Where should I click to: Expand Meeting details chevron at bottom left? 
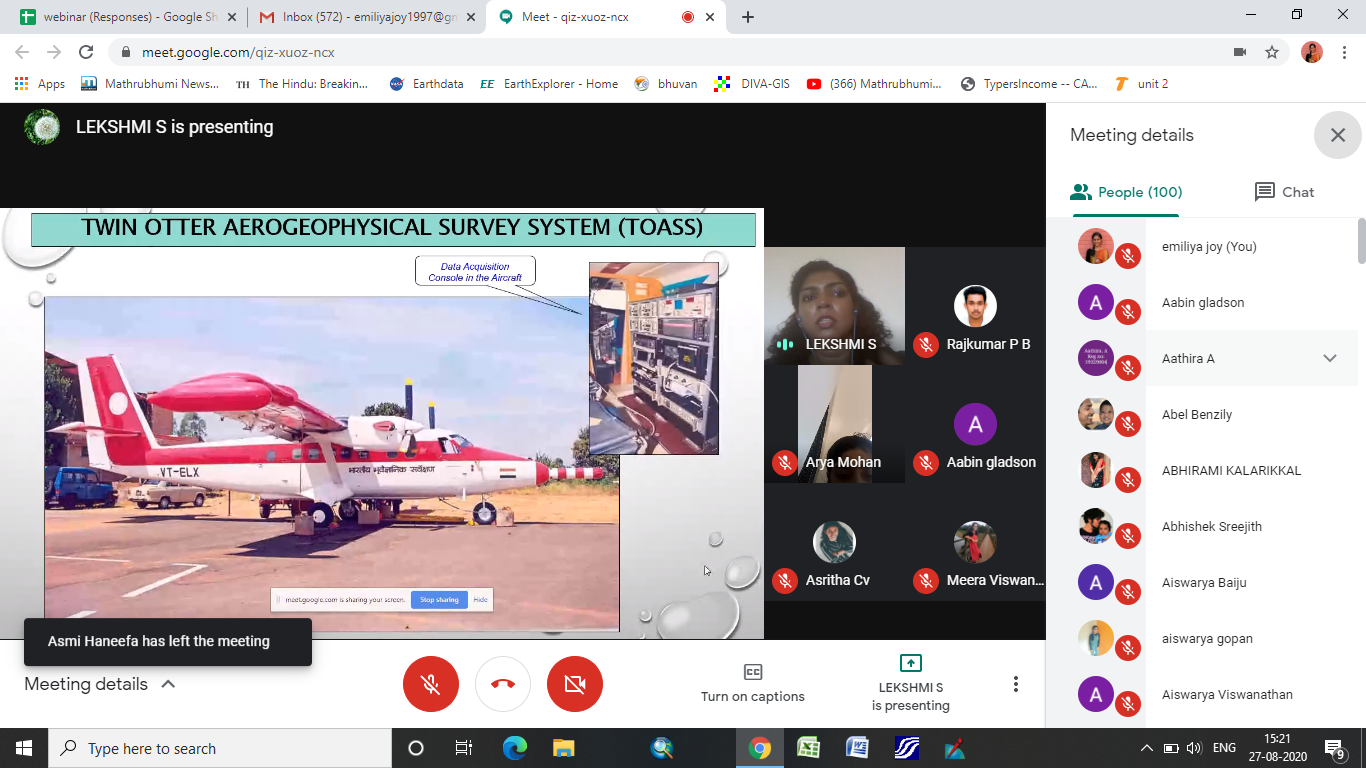pos(168,684)
